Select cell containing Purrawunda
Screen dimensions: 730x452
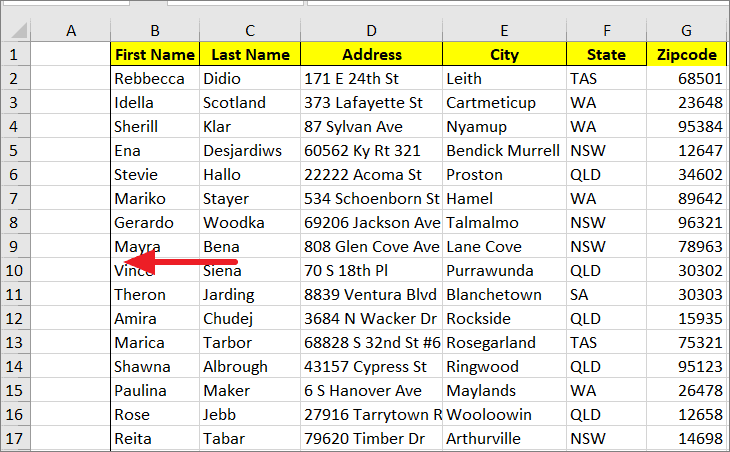point(504,270)
